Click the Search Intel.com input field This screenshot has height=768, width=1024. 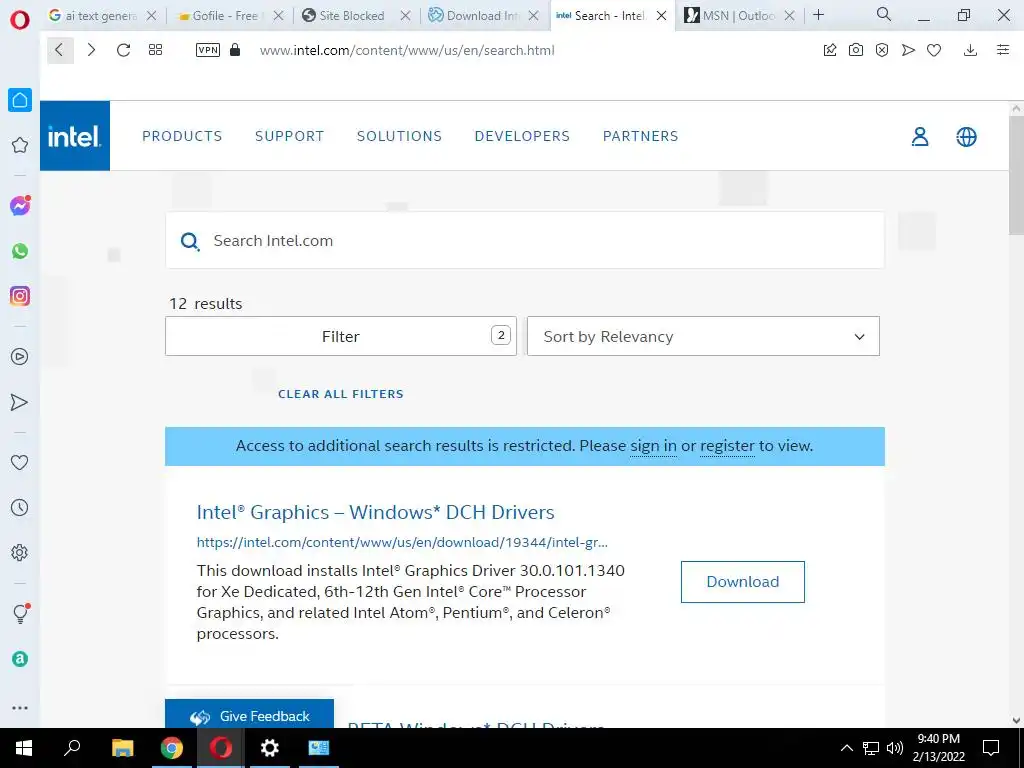[x=524, y=240]
